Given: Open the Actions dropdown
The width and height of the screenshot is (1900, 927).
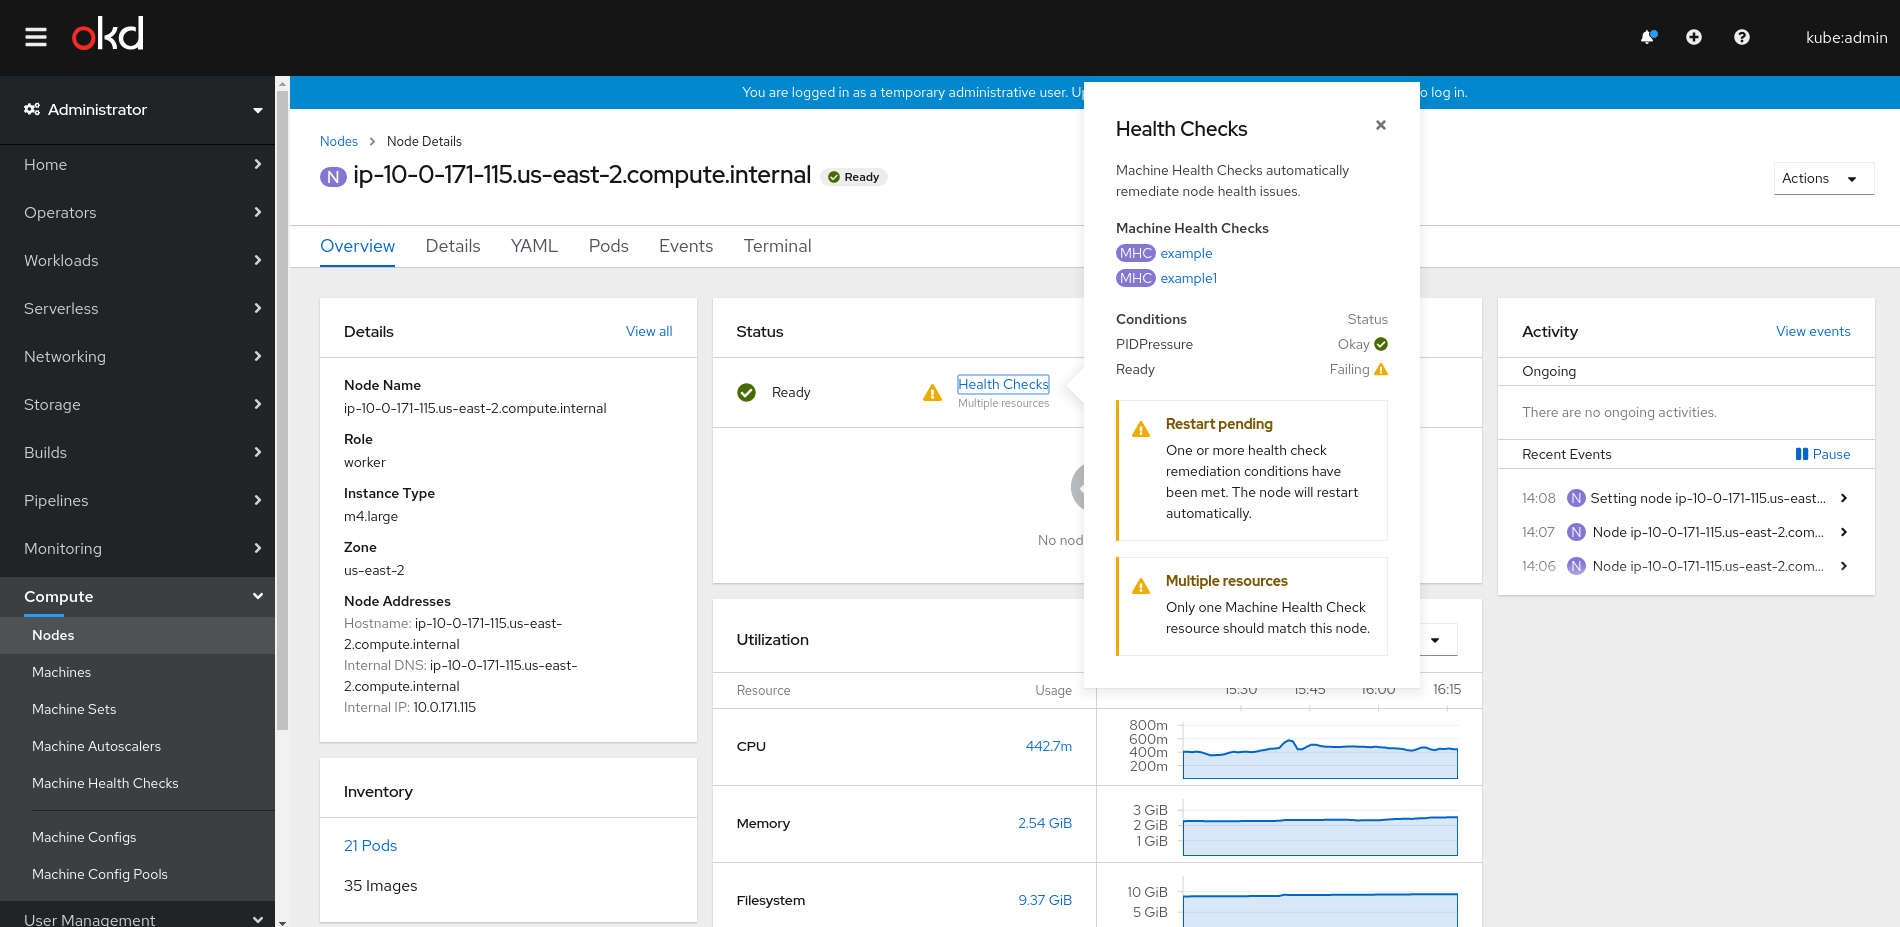Looking at the screenshot, I should (x=1823, y=178).
